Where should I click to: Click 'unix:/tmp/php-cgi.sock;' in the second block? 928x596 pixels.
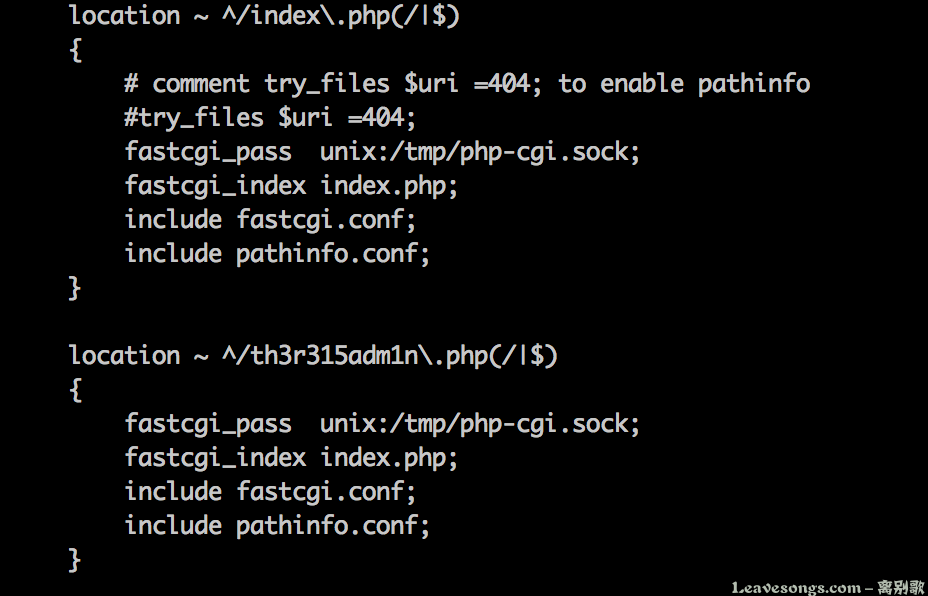click(x=480, y=424)
